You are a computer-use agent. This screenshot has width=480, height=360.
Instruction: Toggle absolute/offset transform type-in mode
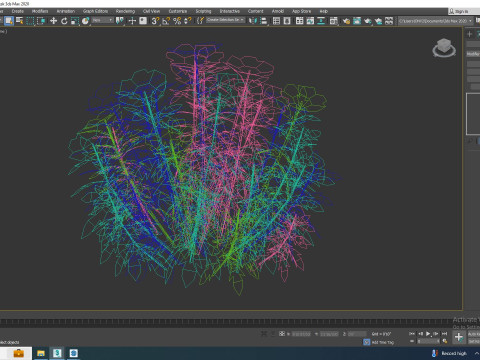point(282,334)
